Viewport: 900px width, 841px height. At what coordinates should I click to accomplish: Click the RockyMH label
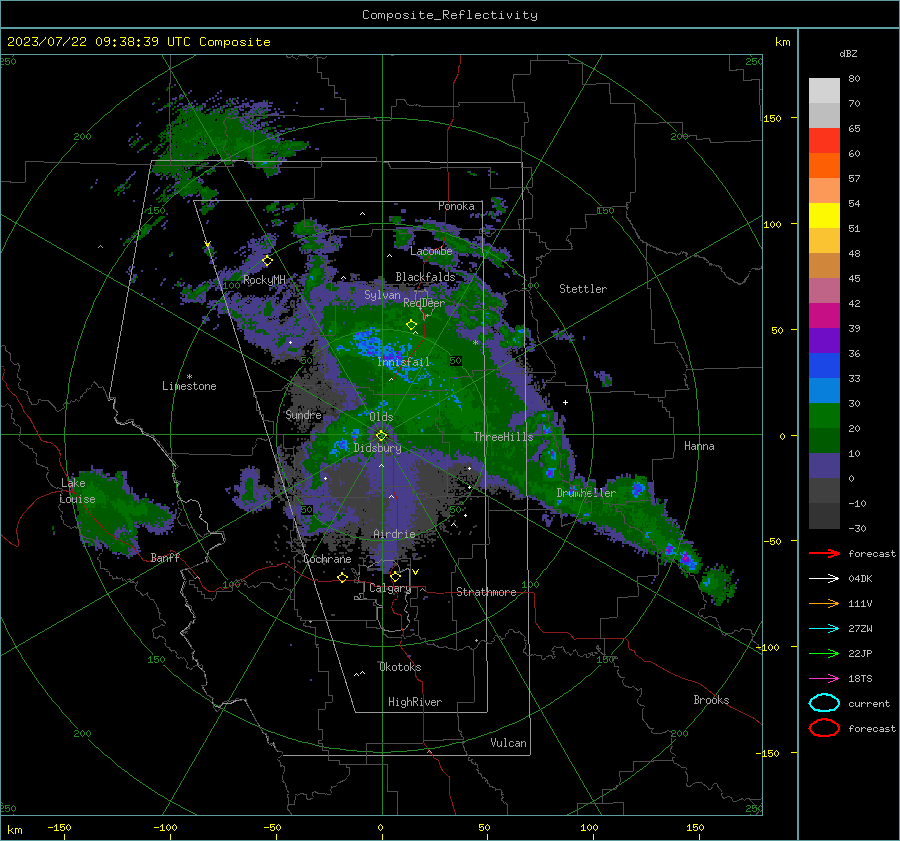tap(264, 280)
